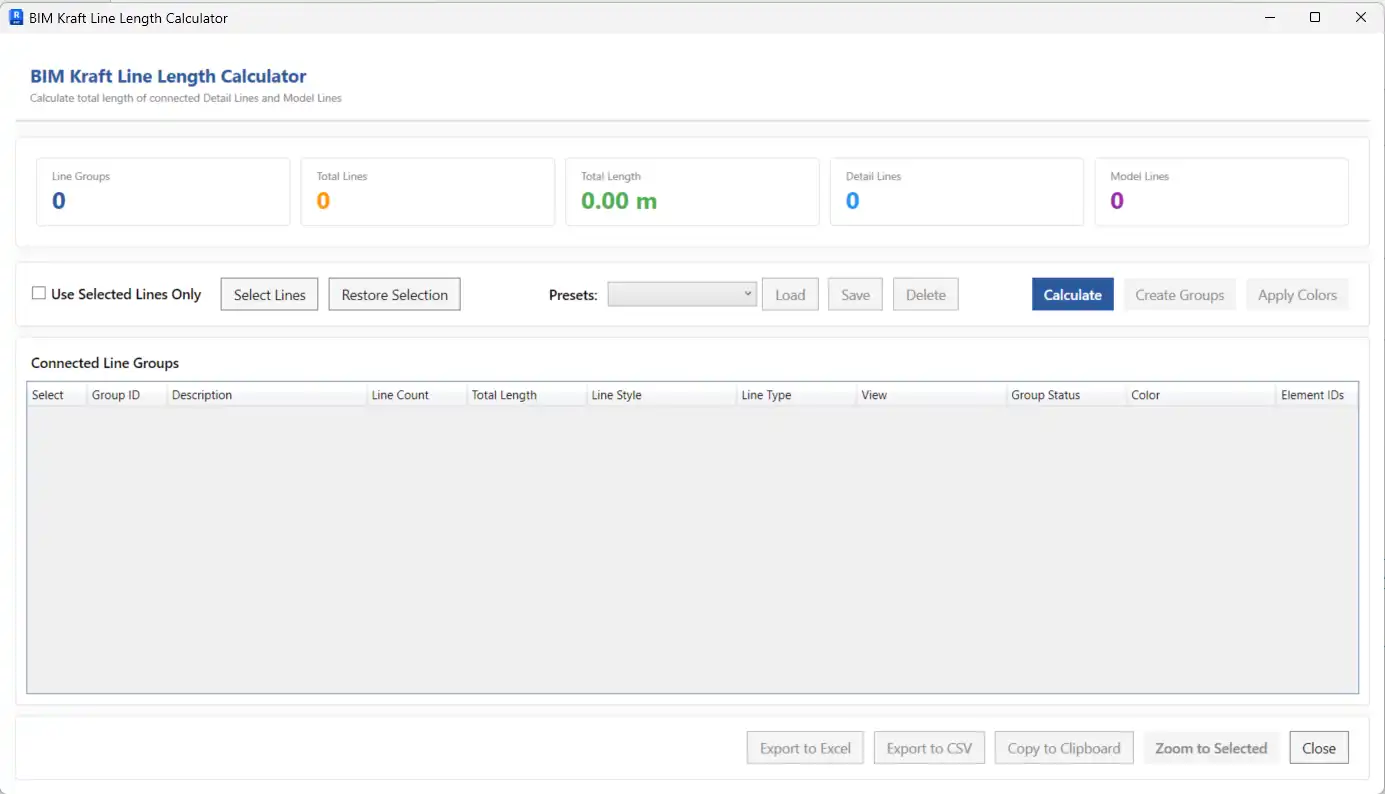This screenshot has width=1385, height=794.
Task: Click the Line Style column header
Action: click(x=616, y=395)
